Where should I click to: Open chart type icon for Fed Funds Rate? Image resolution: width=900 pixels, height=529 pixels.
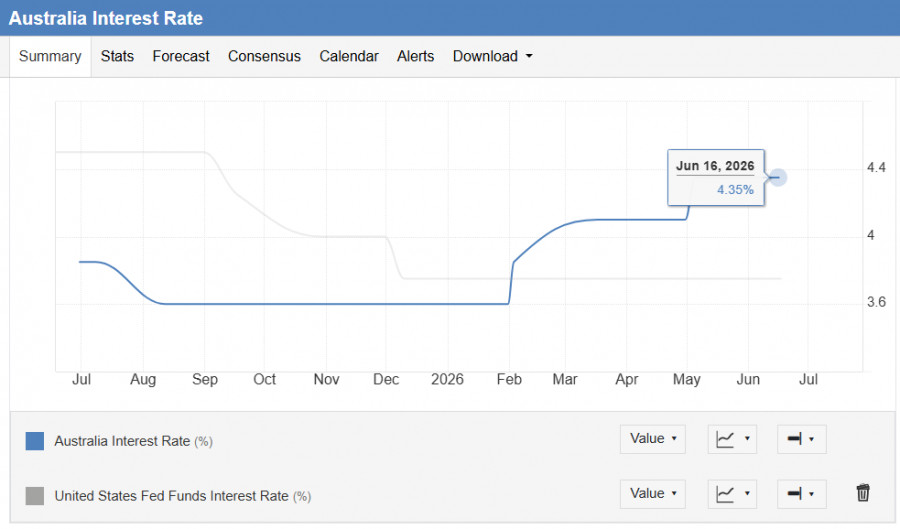(x=732, y=494)
